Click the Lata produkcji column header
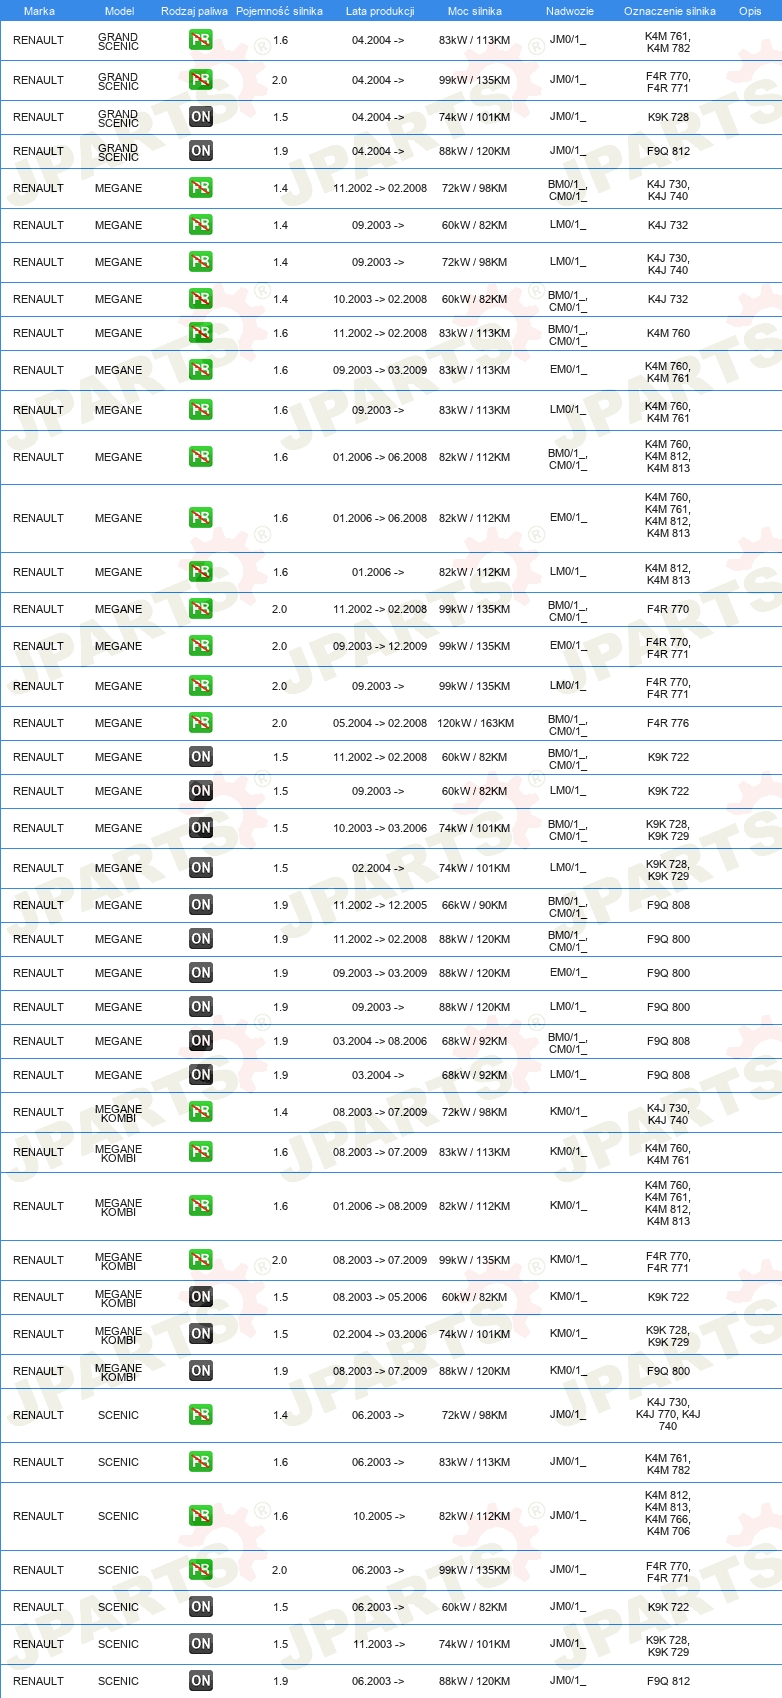Screen dimensions: 782x1698 pyautogui.click(x=380, y=11)
